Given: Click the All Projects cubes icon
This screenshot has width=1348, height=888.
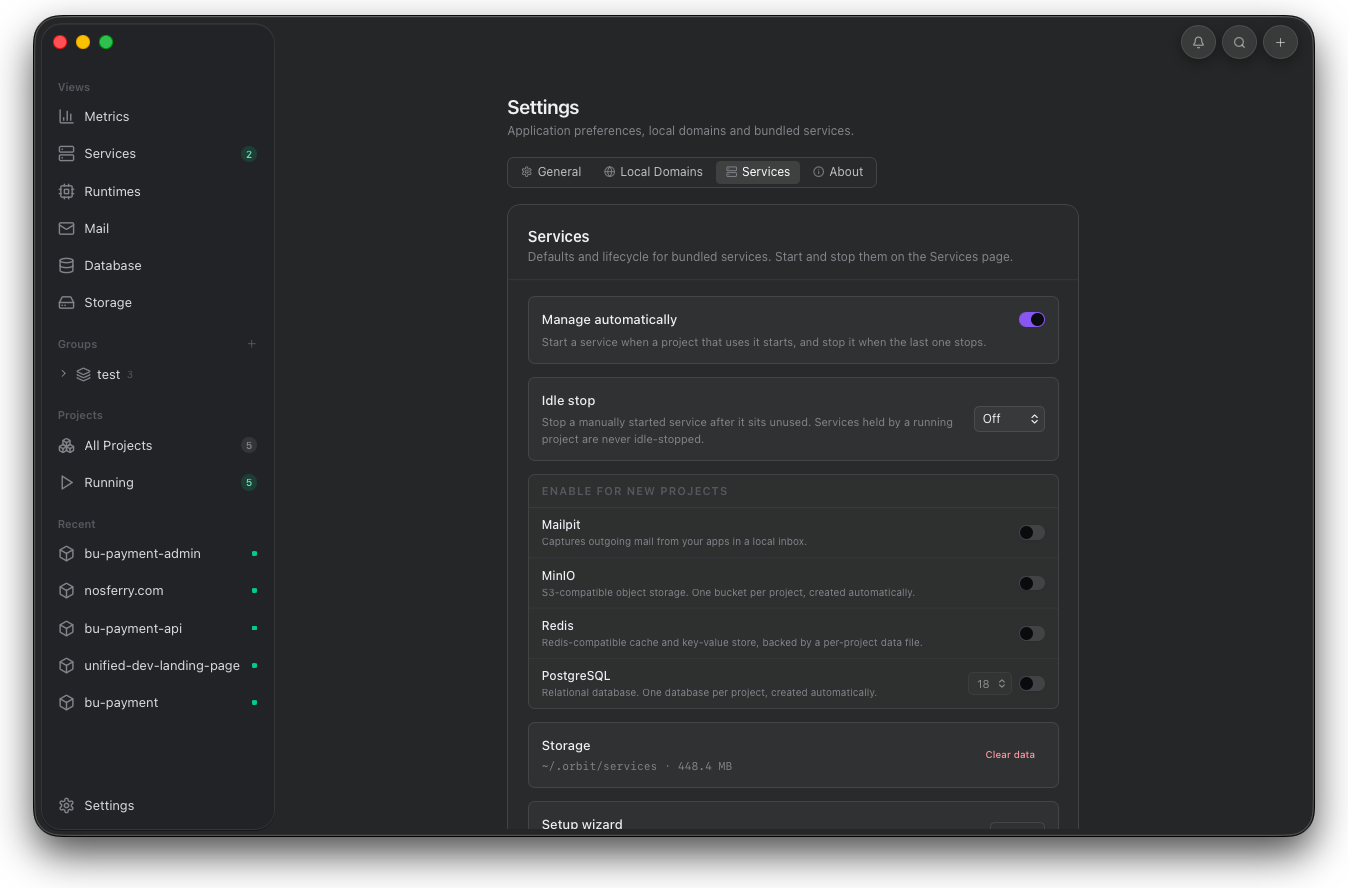Looking at the screenshot, I should [x=66, y=445].
